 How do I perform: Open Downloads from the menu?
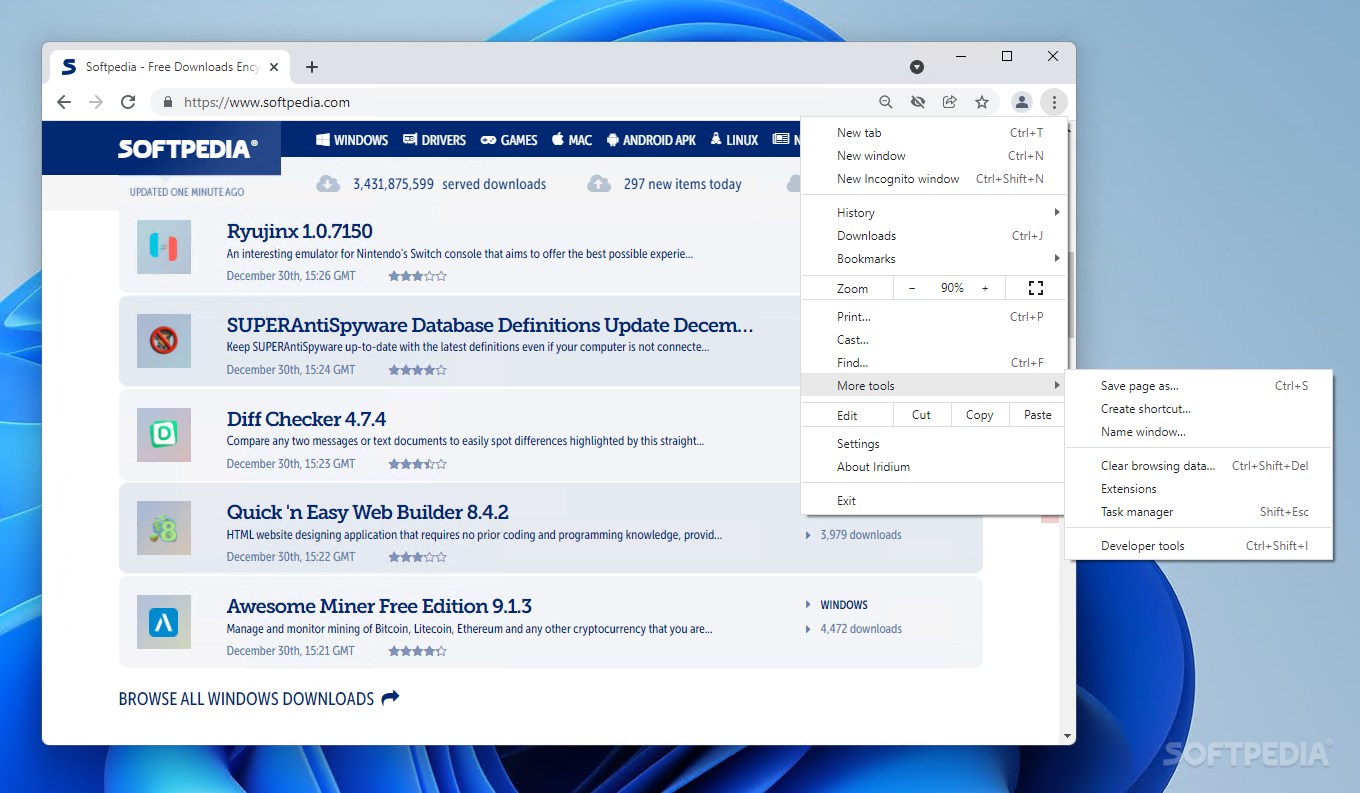tap(933, 236)
